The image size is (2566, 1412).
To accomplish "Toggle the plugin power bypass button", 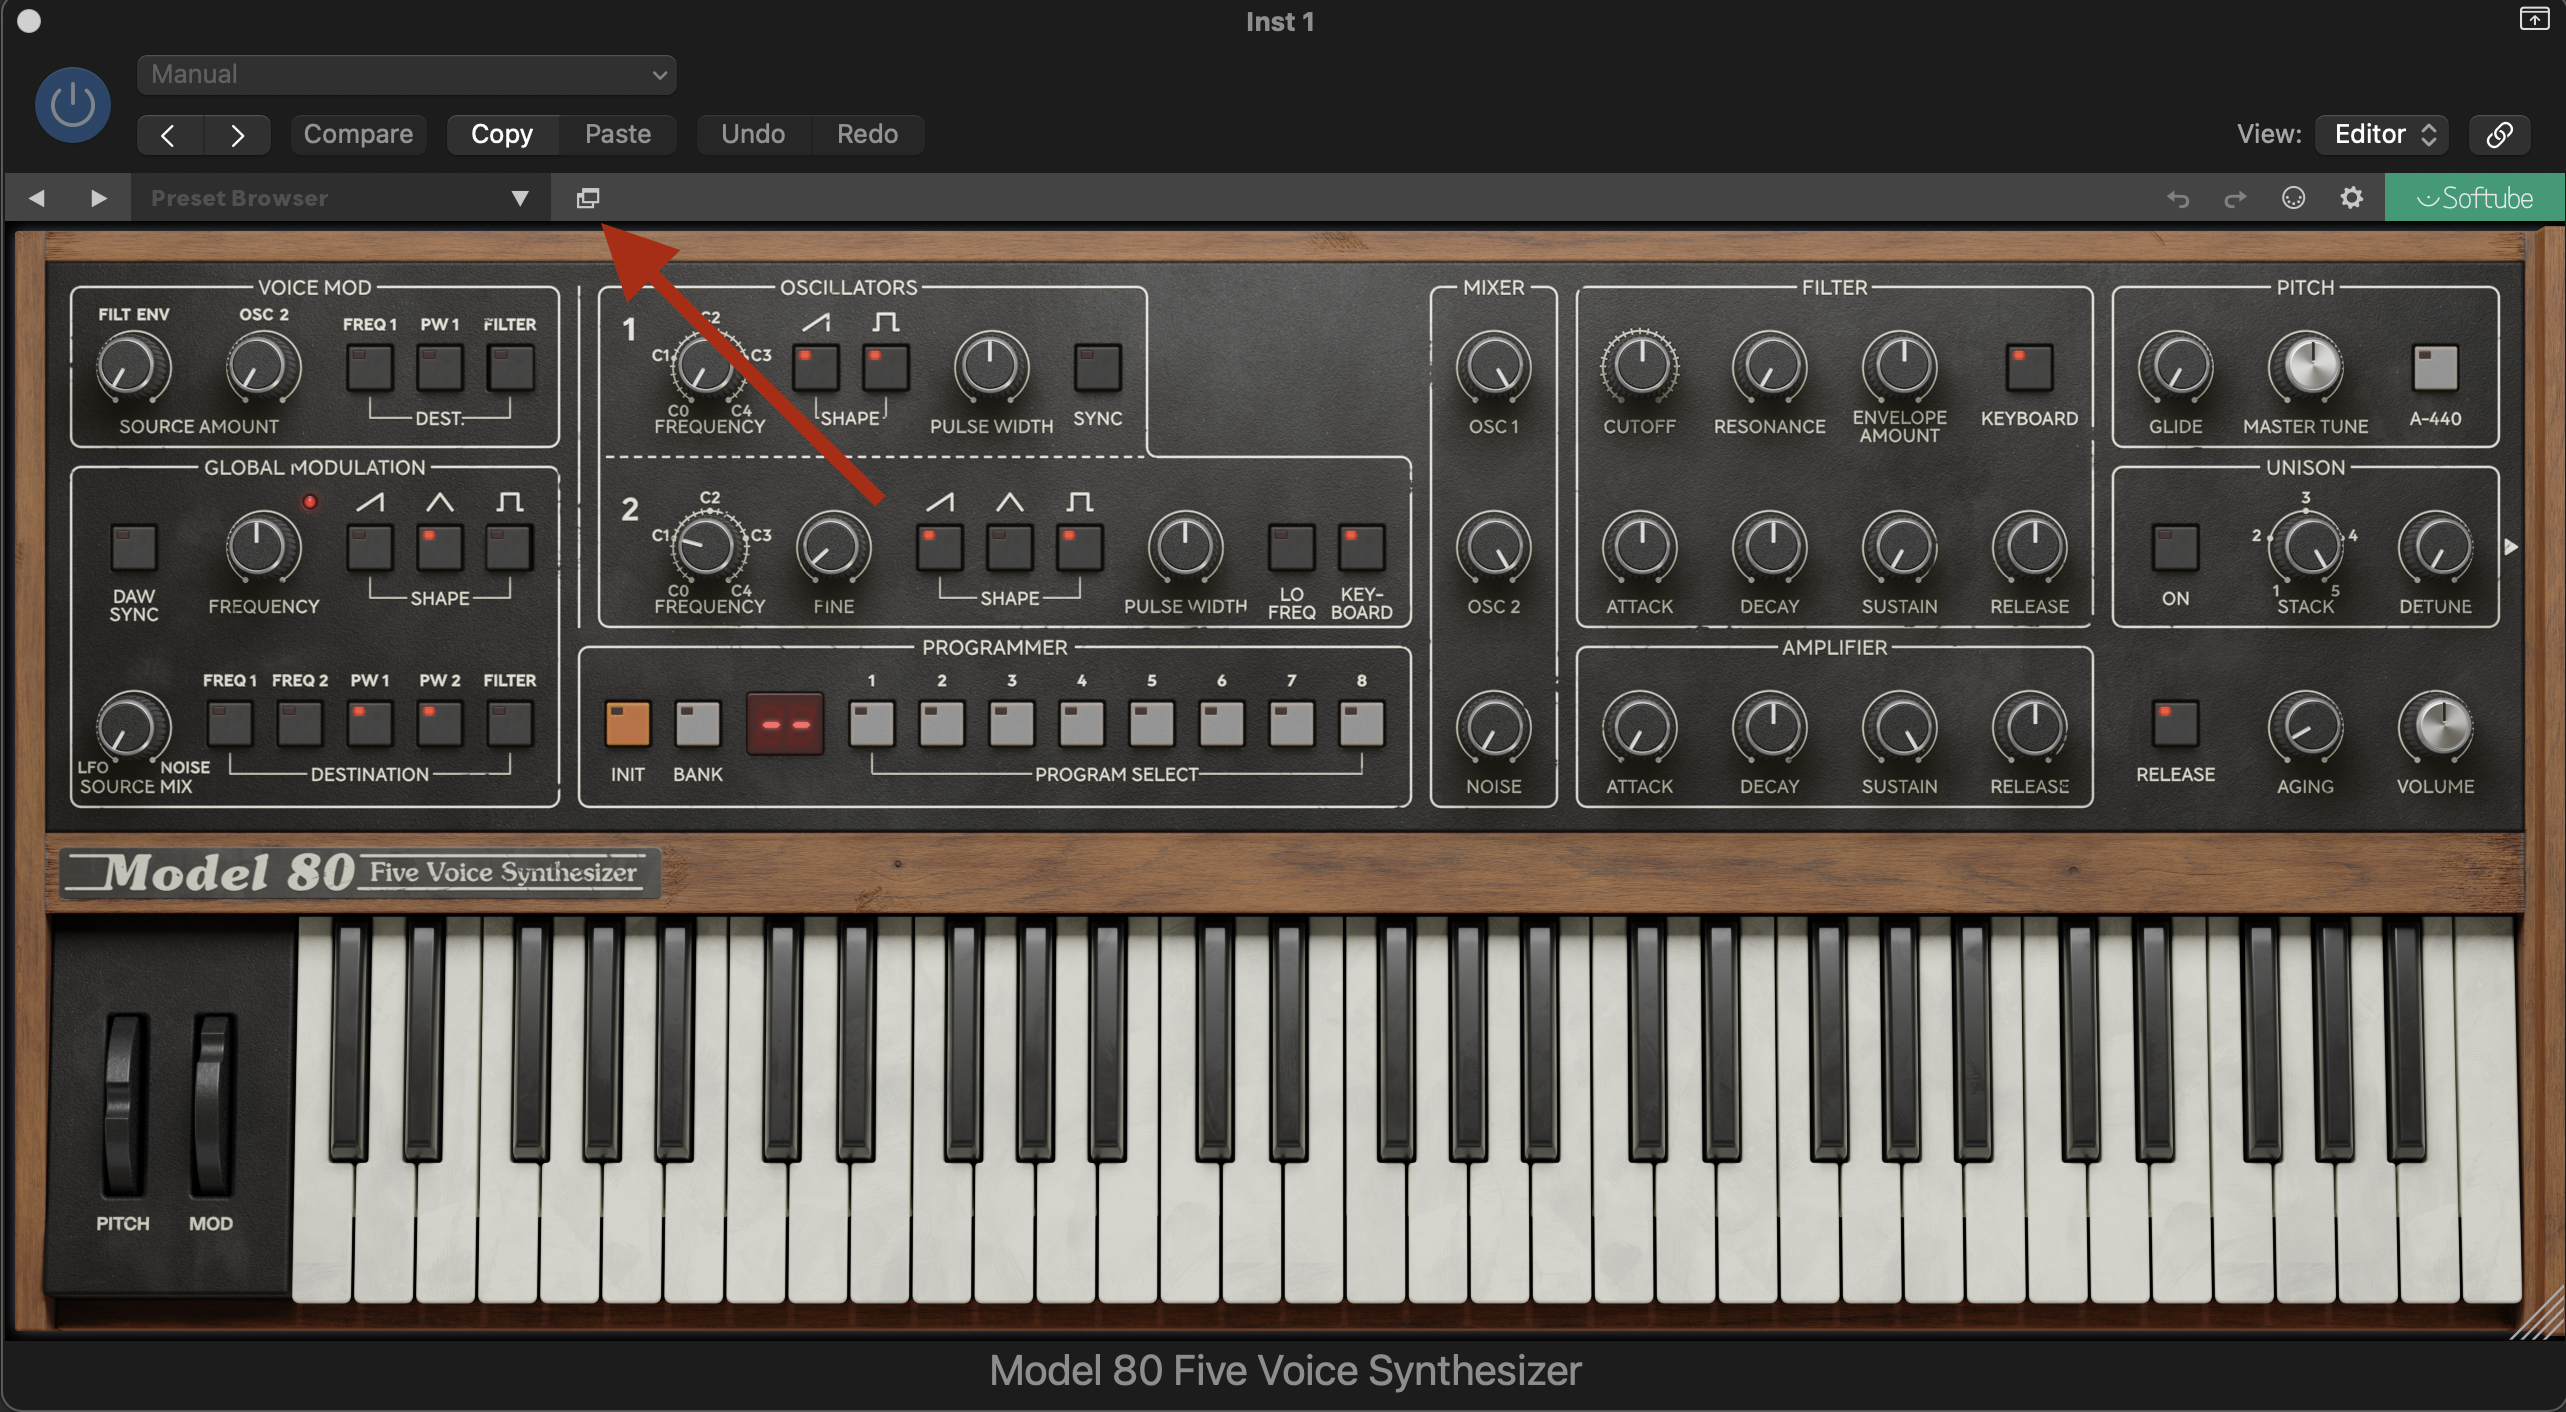I will 72,104.
